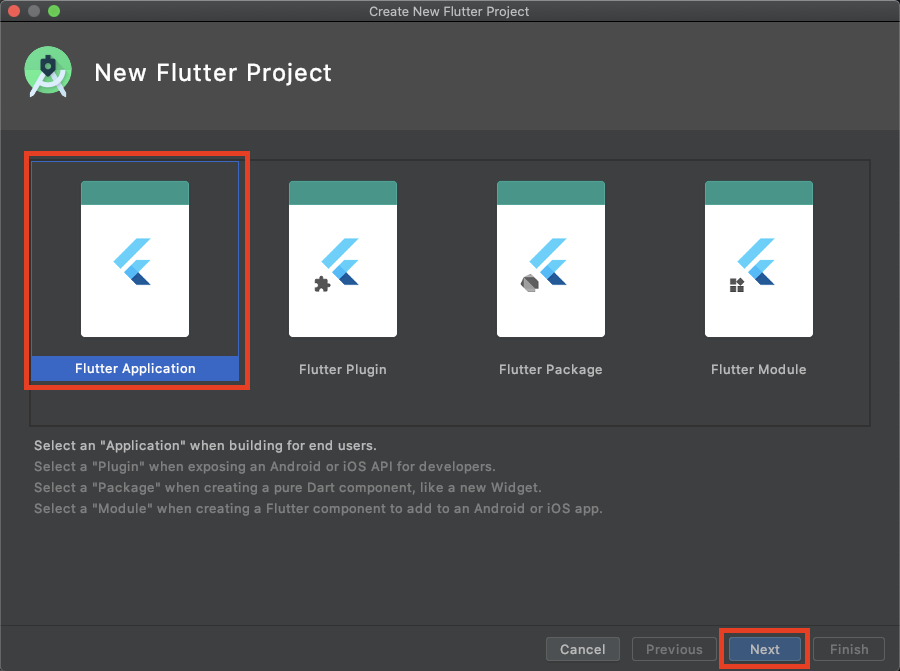Click the Flutter Package label
This screenshot has height=671, width=900.
(x=550, y=370)
